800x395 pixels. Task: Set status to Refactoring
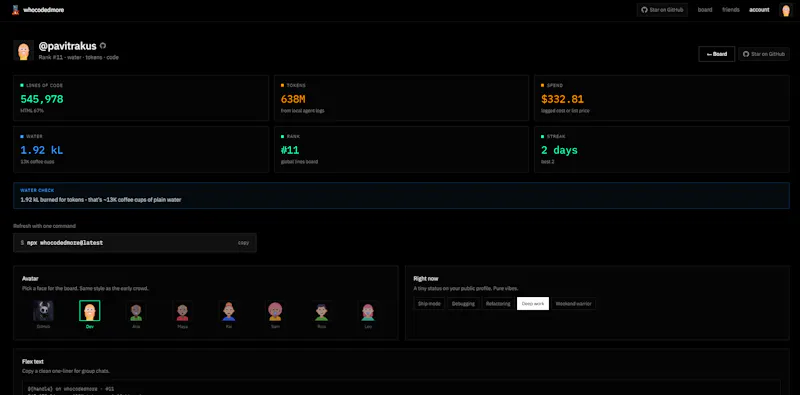(498, 304)
